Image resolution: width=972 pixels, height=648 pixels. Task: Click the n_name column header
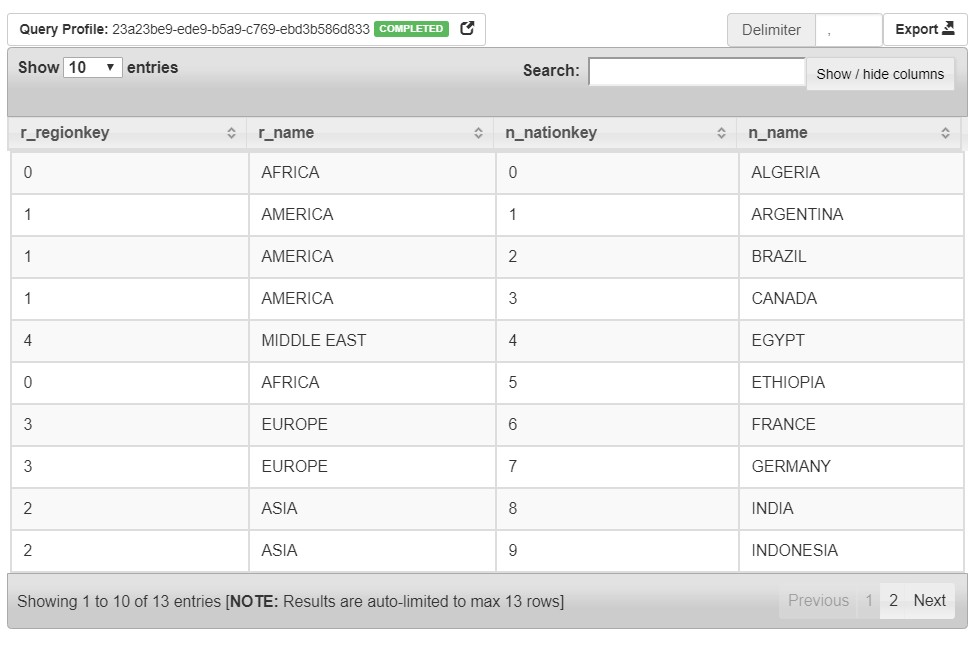pos(849,133)
